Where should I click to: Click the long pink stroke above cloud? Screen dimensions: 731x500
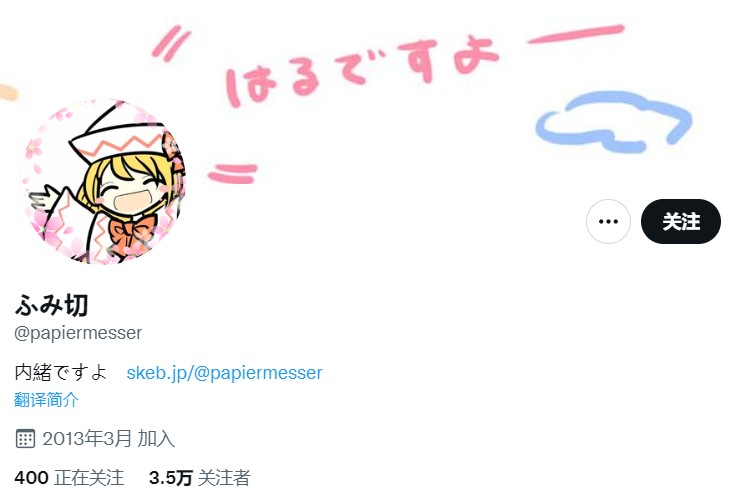pyautogui.click(x=576, y=34)
